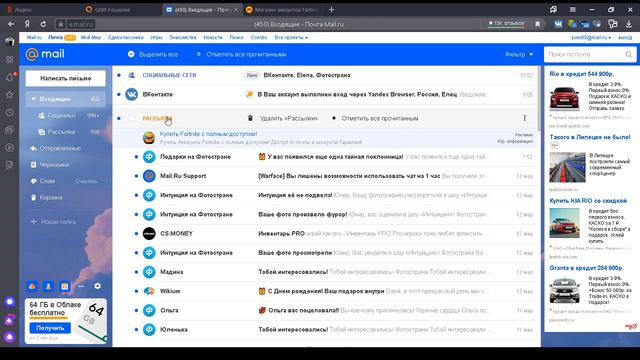Click the VKontakte sender avatar icon

tap(131, 94)
